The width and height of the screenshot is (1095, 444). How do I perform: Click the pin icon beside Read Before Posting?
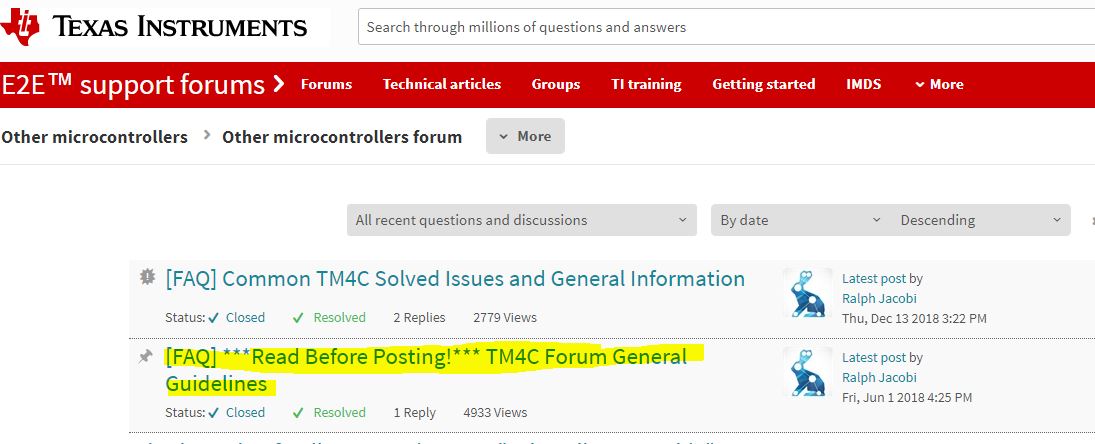click(x=145, y=357)
